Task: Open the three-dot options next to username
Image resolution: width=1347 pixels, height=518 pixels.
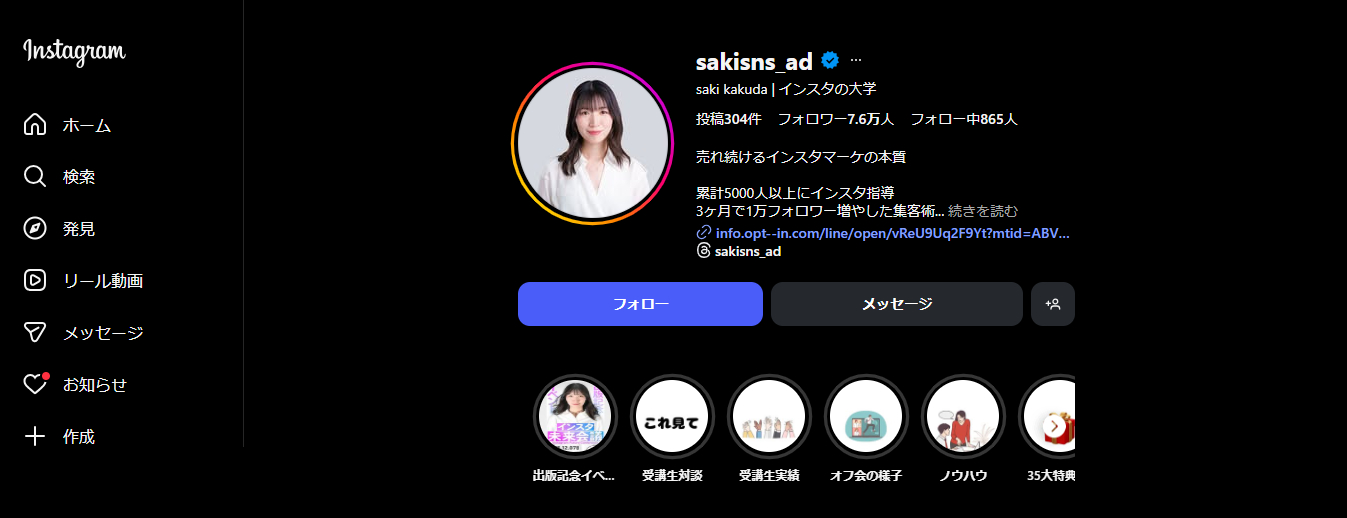Action: tap(856, 61)
